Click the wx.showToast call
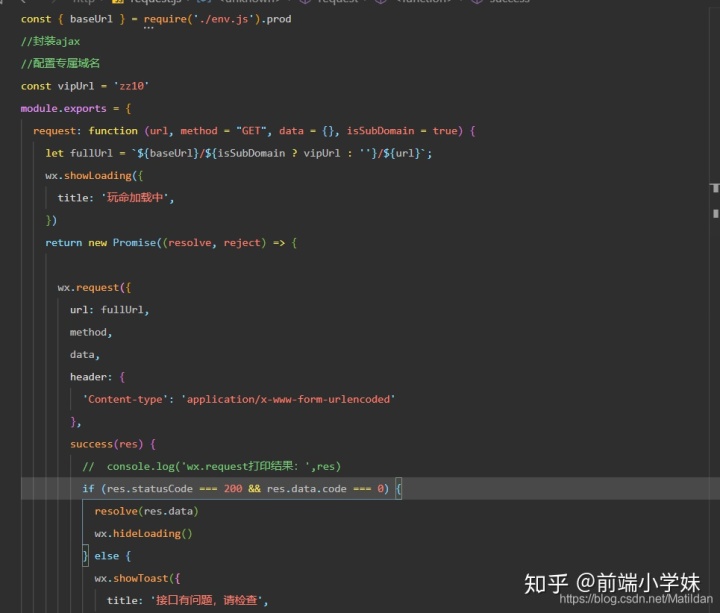This screenshot has width=720, height=613. (x=132, y=579)
